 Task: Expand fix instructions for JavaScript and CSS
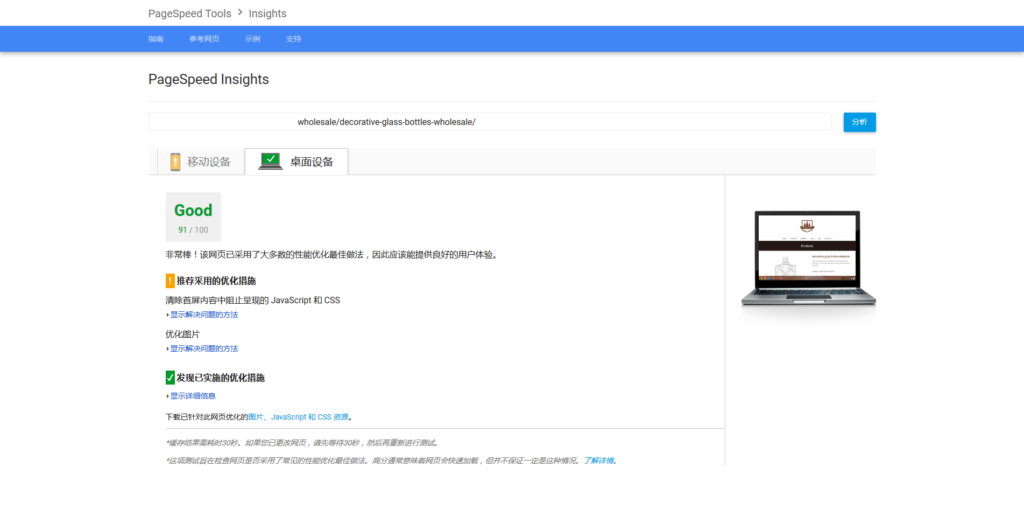(x=204, y=315)
